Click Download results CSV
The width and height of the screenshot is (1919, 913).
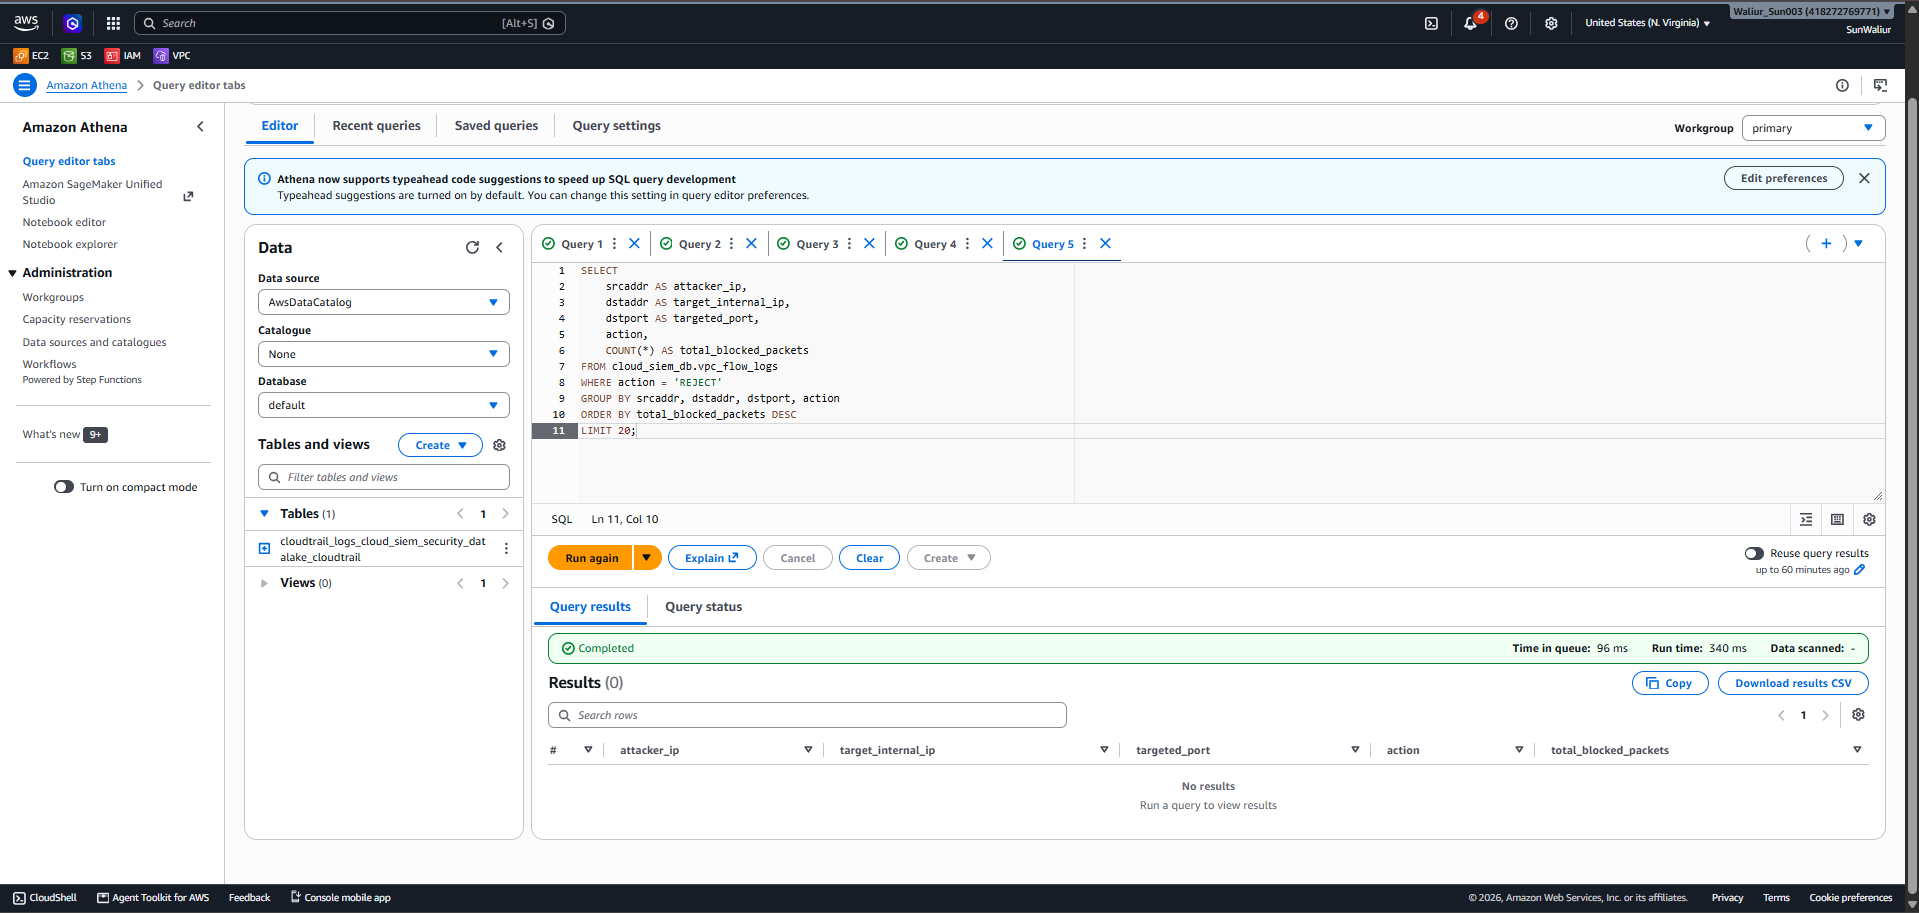1793,683
